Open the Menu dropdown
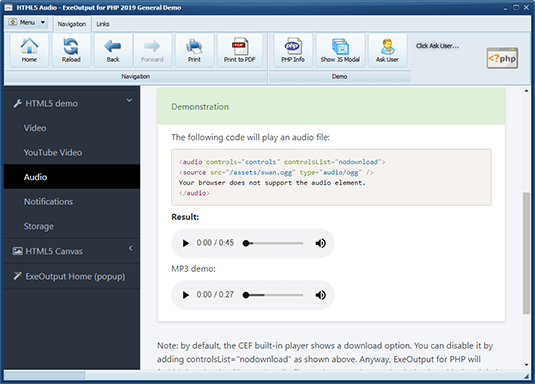 (27, 23)
